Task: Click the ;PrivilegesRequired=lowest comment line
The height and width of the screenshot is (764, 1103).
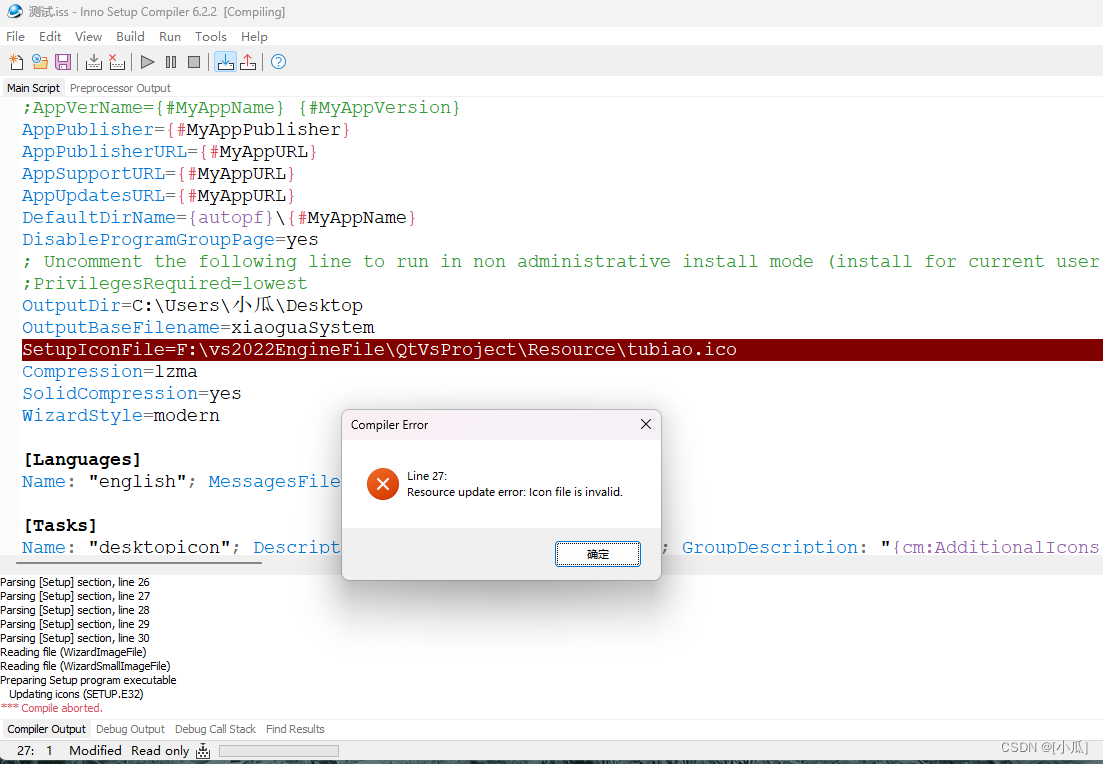Action: coord(165,284)
